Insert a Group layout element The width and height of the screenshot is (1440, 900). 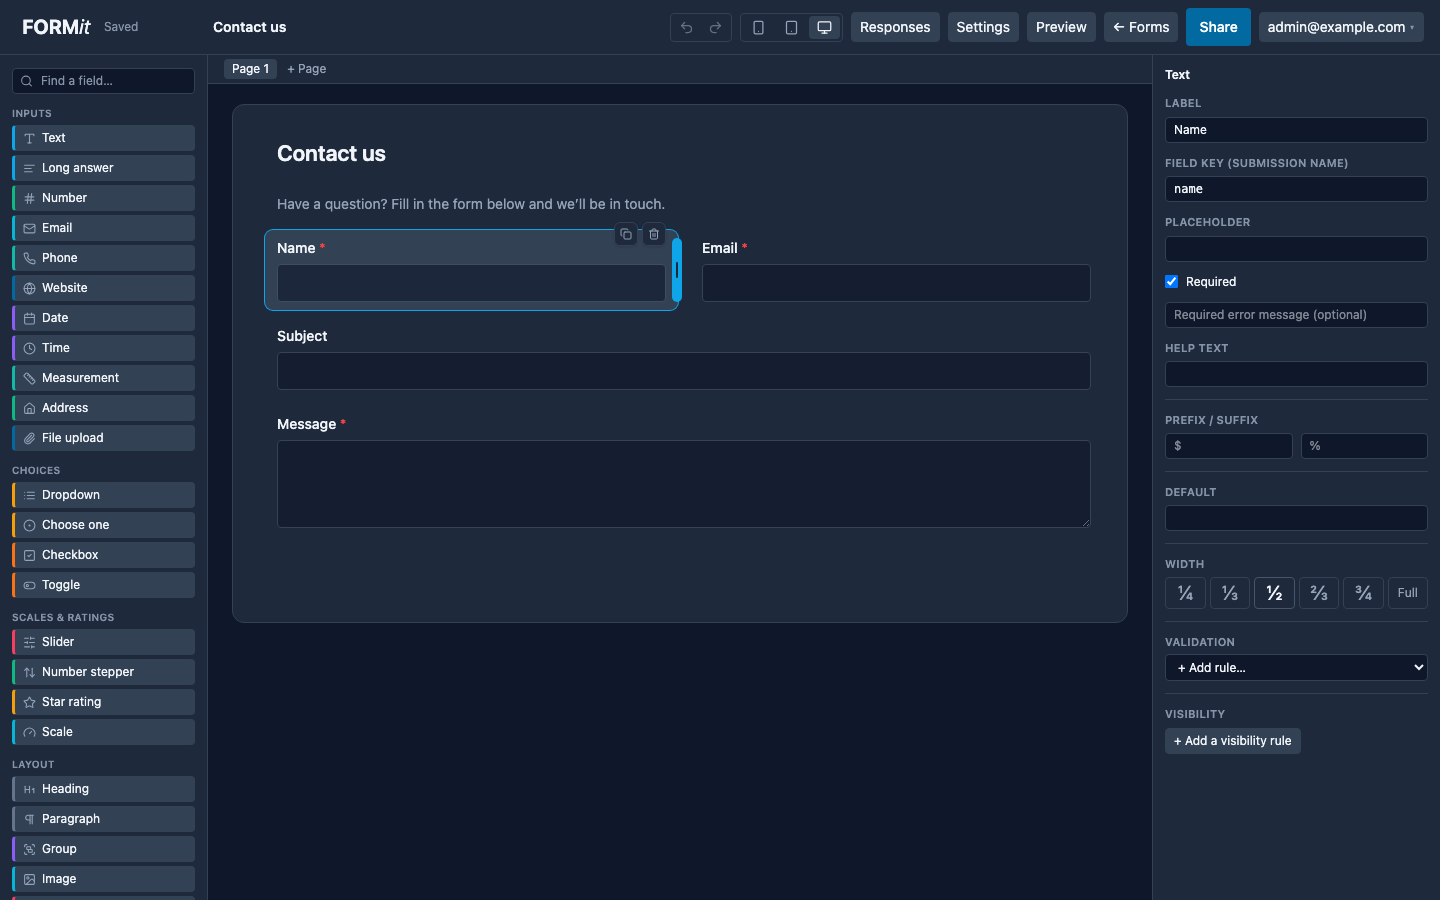(103, 849)
